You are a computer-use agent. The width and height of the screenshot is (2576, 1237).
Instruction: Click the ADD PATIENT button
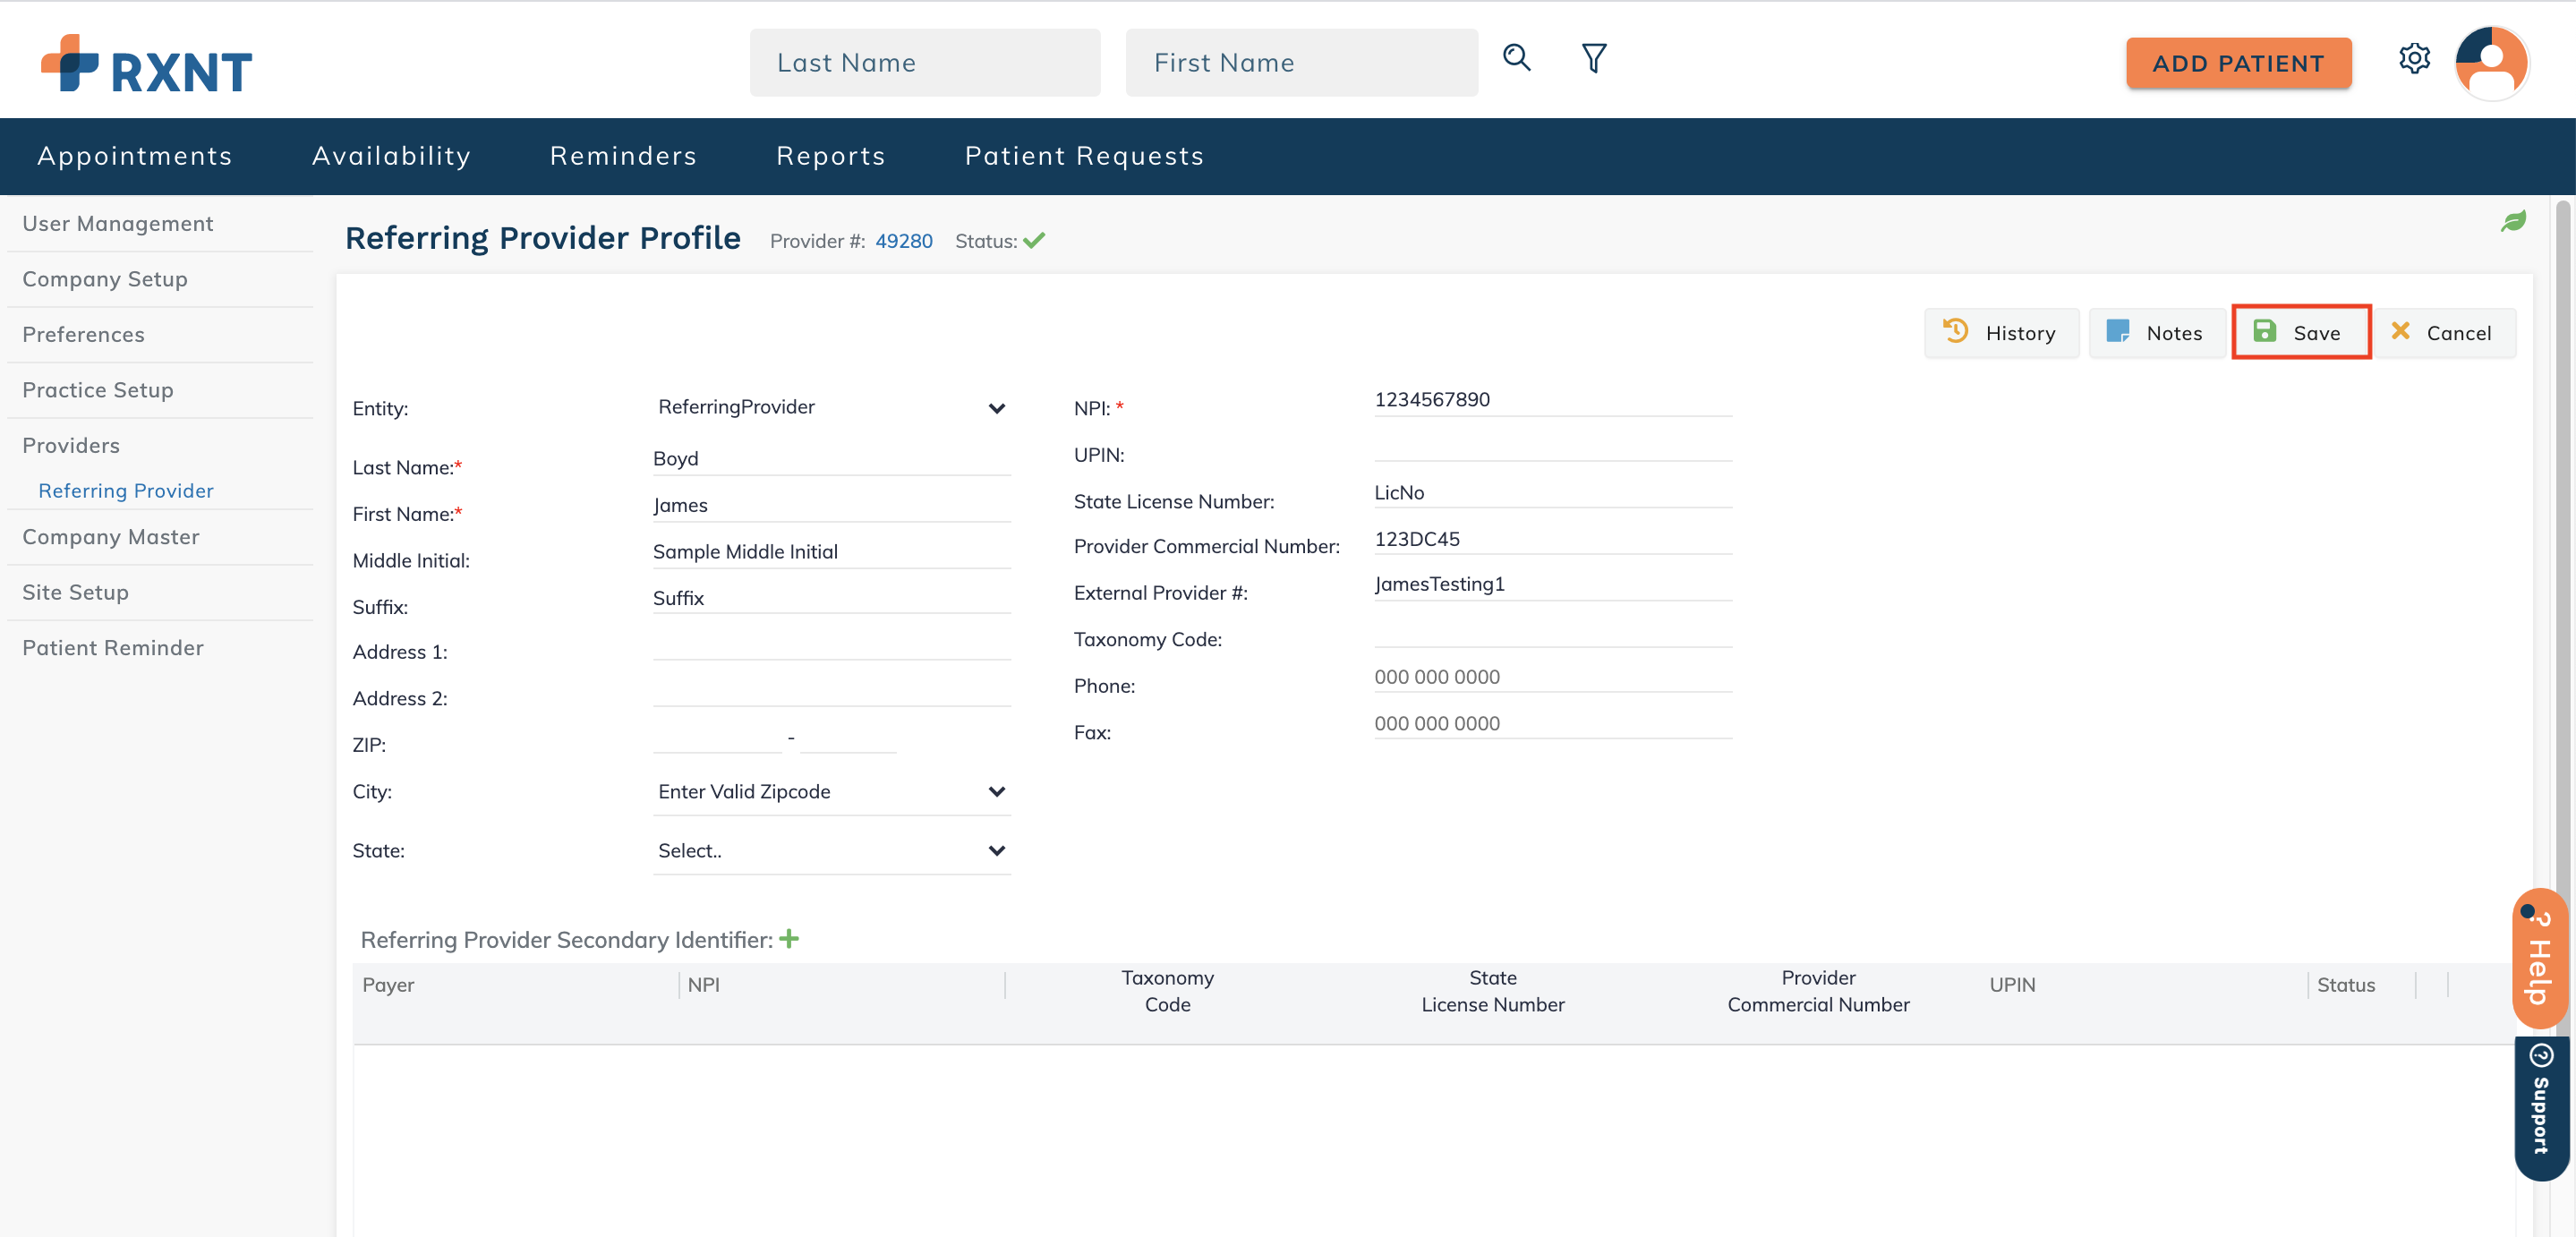tap(2238, 63)
